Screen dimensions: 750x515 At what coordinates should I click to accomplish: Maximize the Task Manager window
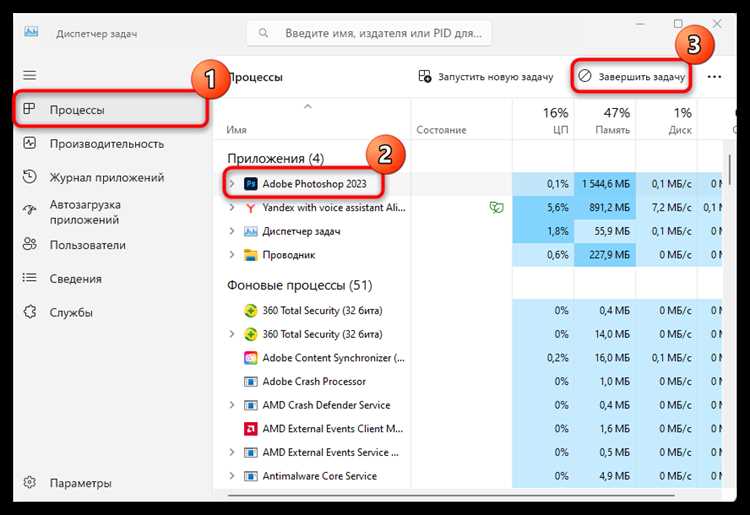[678, 23]
